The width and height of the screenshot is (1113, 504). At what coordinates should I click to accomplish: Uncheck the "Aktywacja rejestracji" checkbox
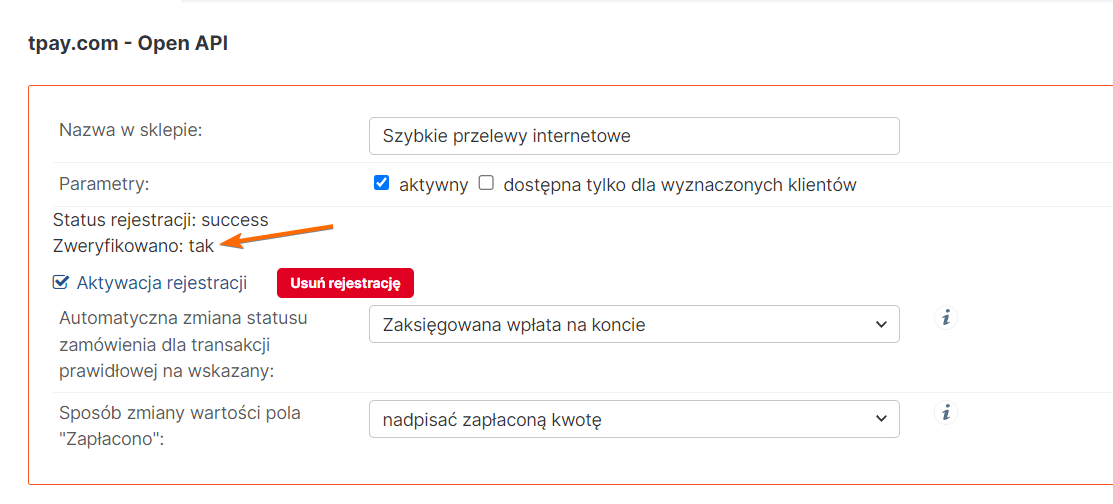point(60,283)
